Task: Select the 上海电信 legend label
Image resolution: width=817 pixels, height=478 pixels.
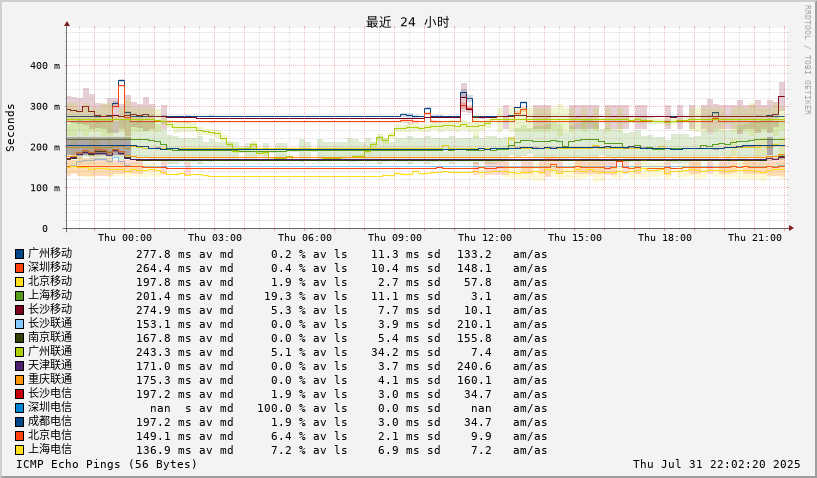Action: pyautogui.click(x=50, y=450)
